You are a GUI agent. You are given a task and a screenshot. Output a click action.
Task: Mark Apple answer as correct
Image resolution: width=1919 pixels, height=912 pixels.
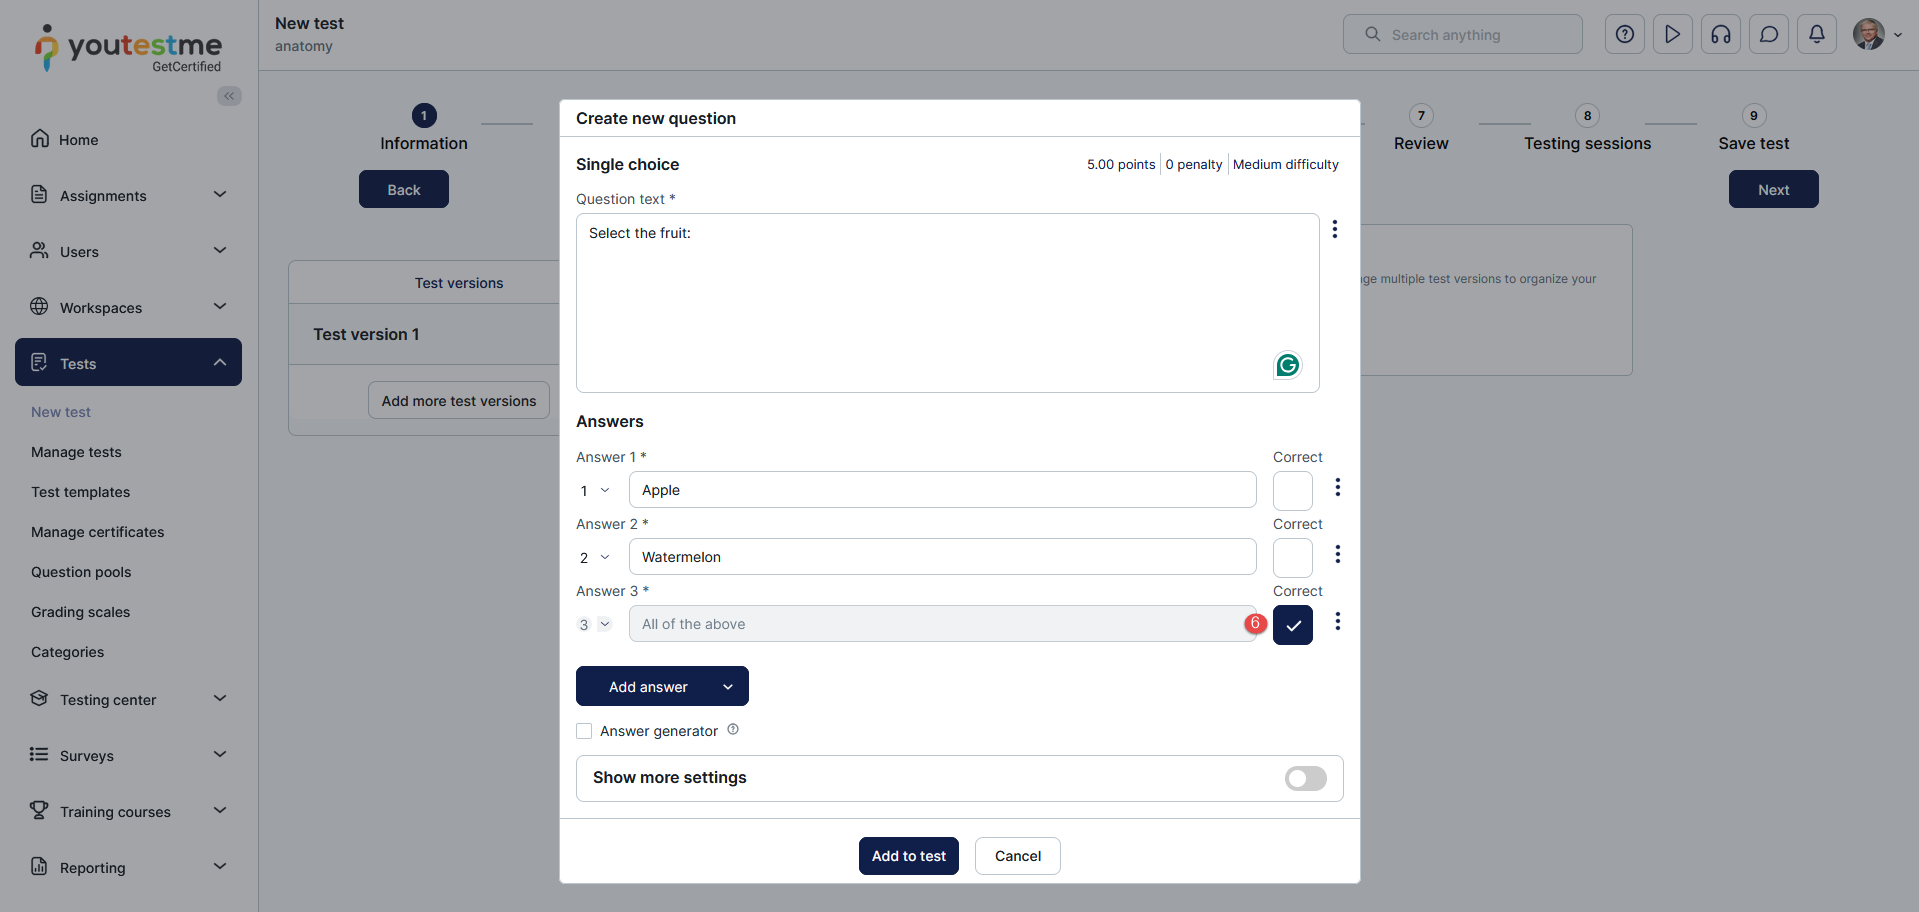click(1292, 491)
